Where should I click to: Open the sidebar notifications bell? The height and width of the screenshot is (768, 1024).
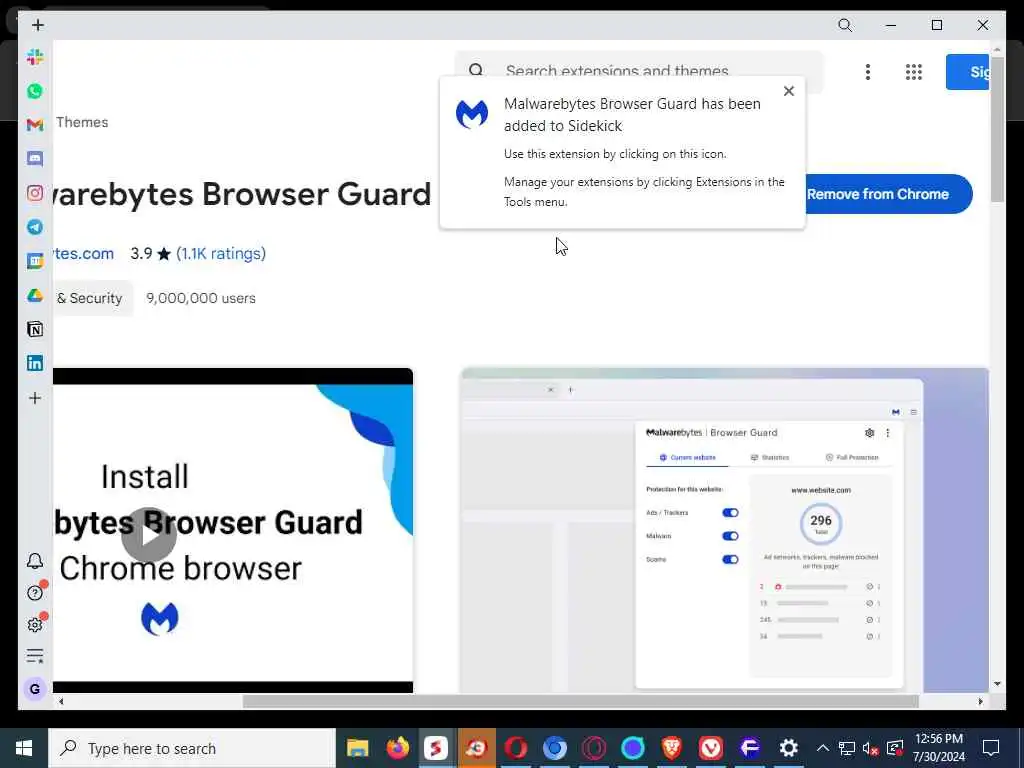point(35,561)
